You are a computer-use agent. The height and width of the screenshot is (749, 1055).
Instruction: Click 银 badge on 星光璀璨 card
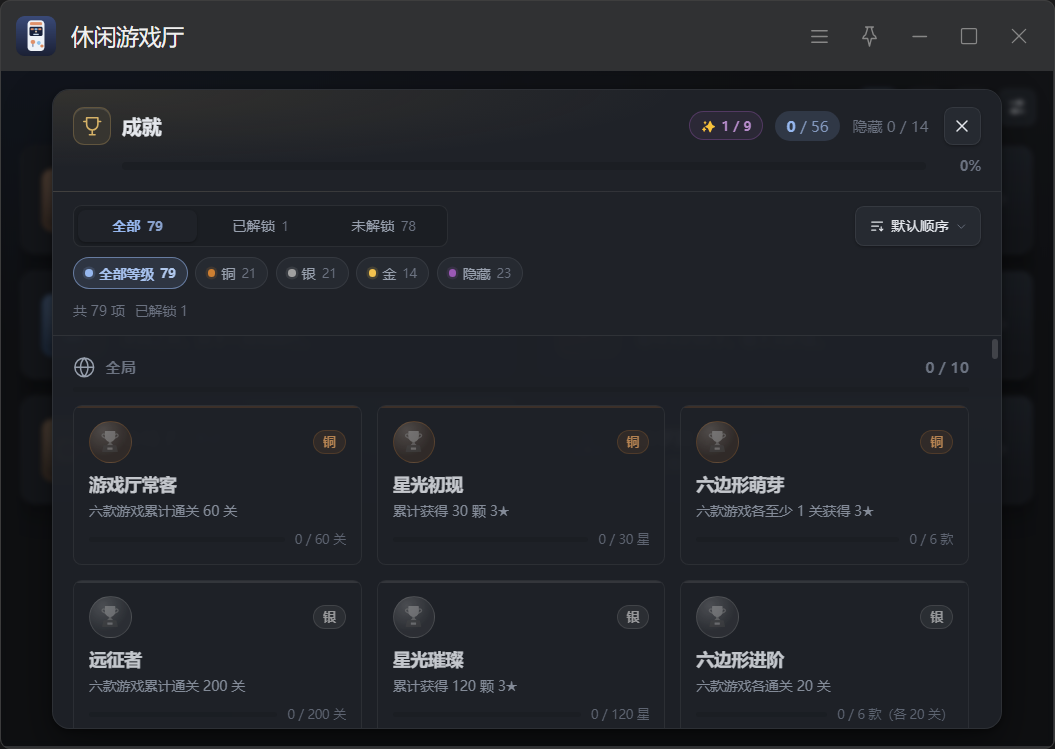click(633, 616)
